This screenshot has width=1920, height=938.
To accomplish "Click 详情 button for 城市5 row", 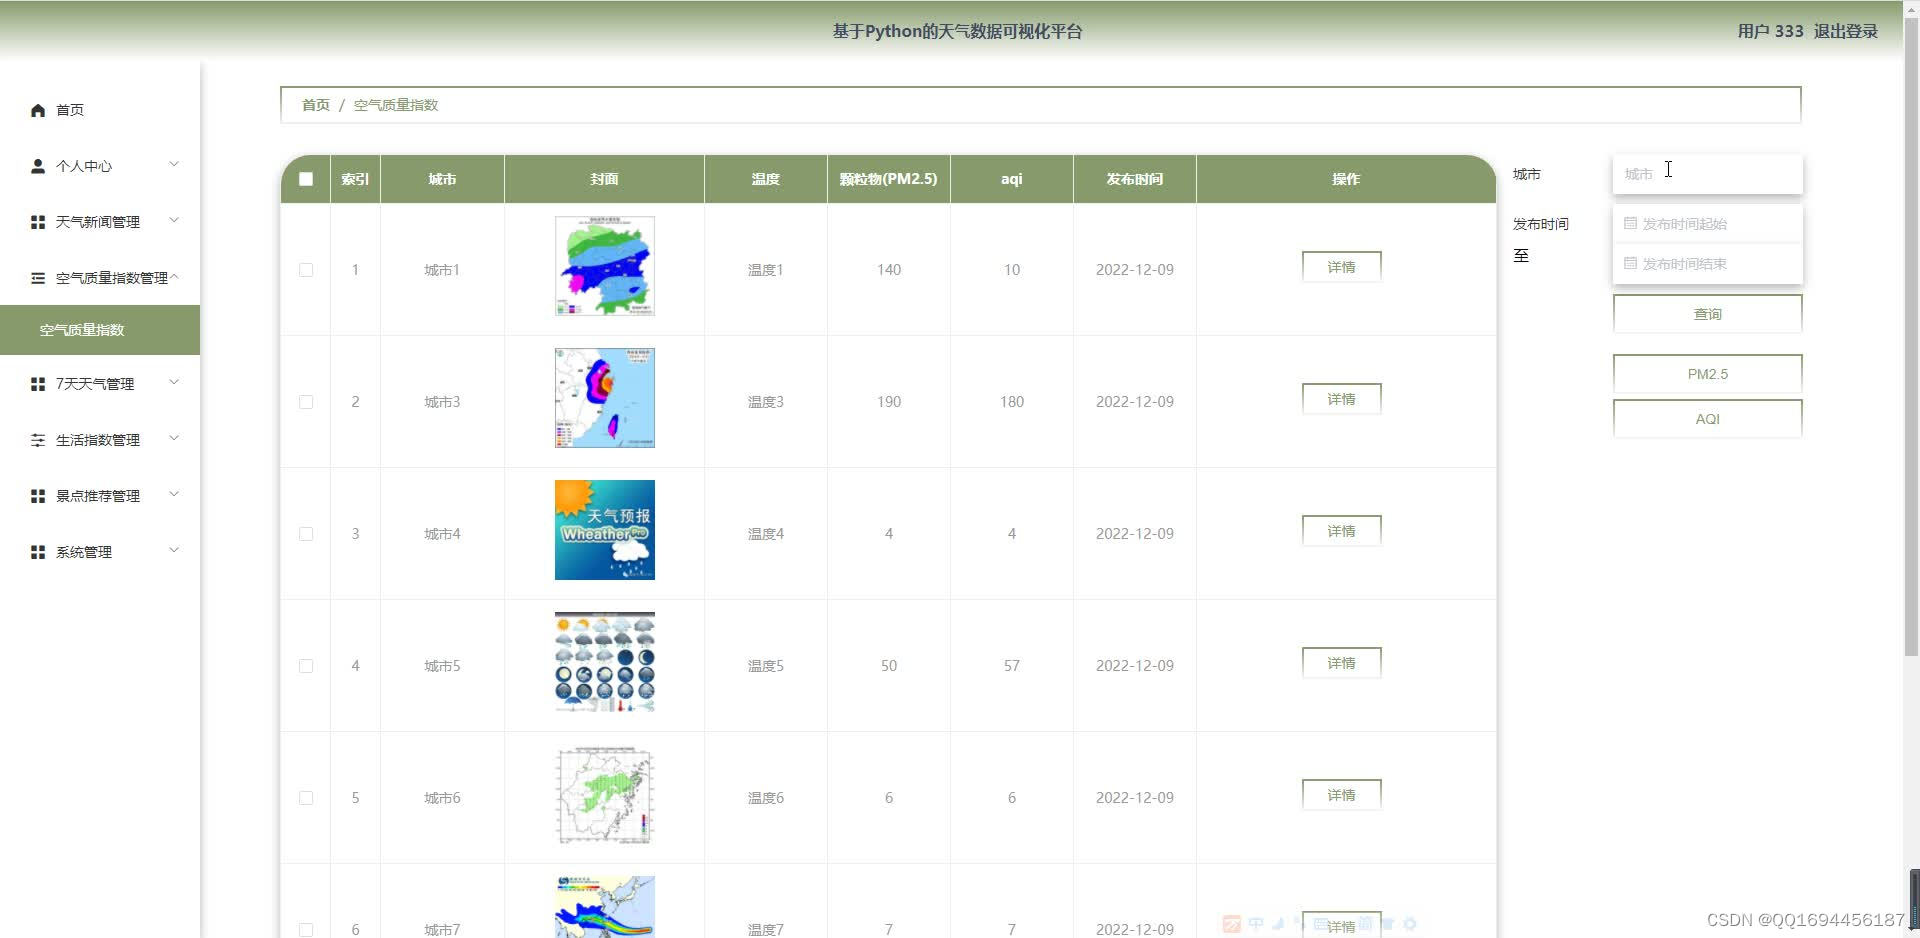I will 1341,663.
